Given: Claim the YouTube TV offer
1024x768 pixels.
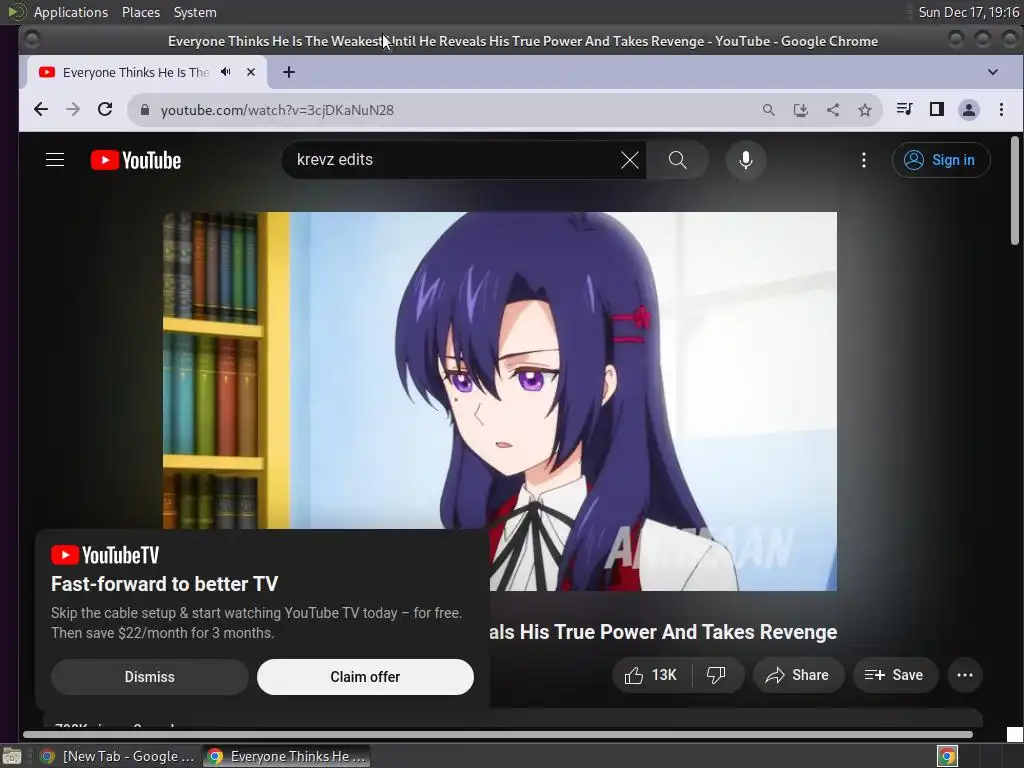Looking at the screenshot, I should pos(365,677).
